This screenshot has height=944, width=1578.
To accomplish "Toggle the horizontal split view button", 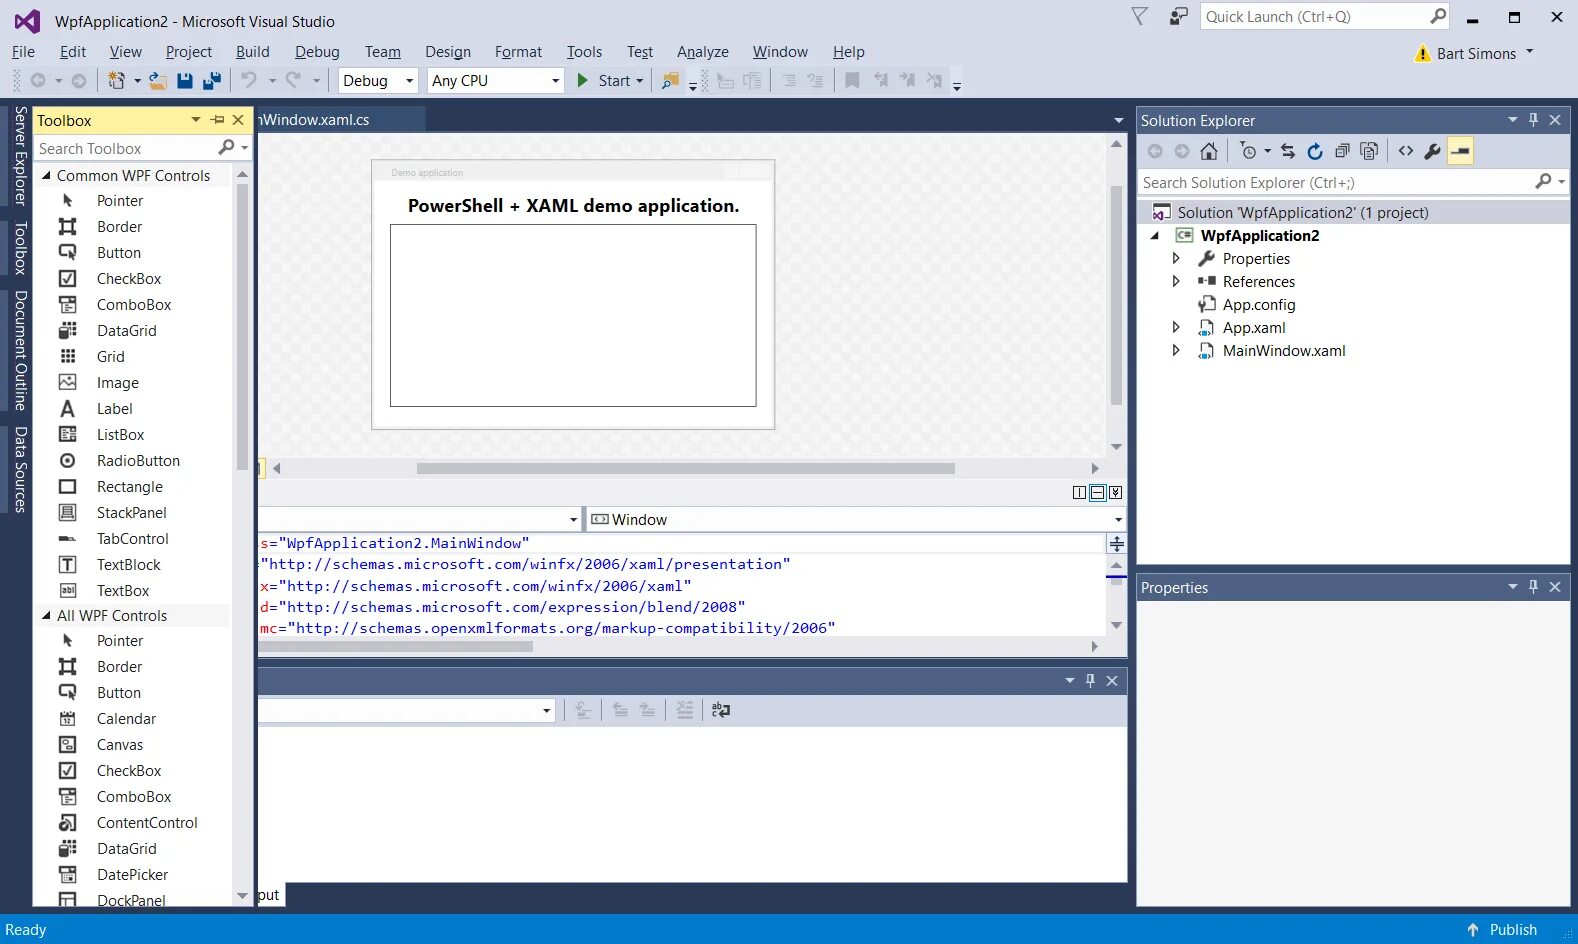I will coord(1097,492).
